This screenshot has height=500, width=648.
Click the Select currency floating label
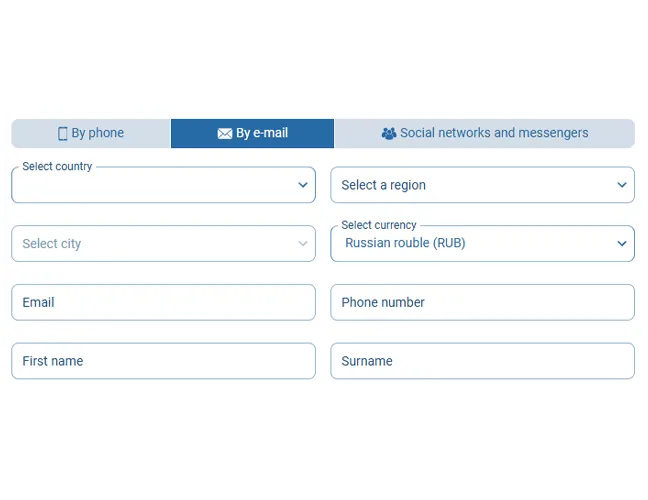pyautogui.click(x=379, y=226)
